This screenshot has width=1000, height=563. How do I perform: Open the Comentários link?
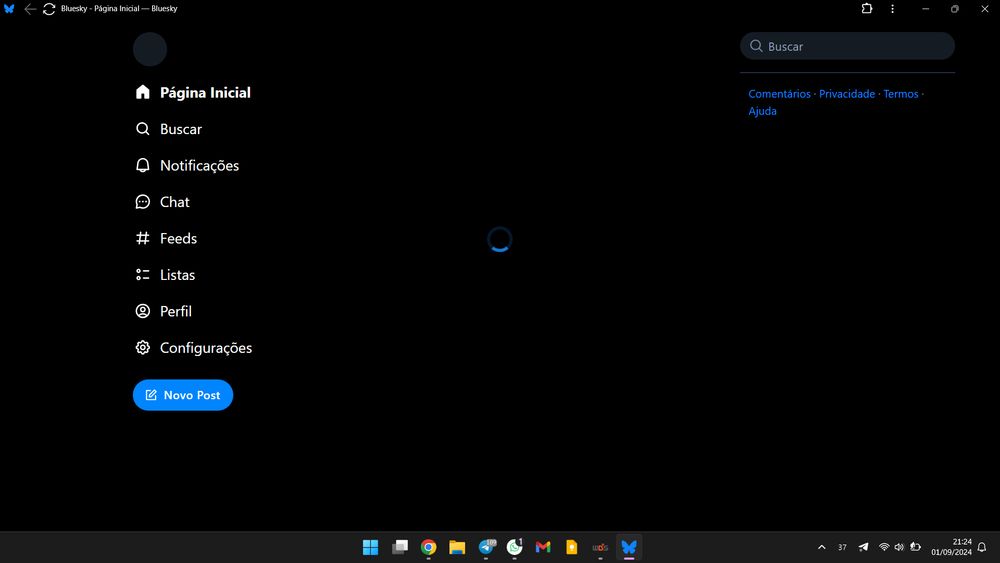(x=779, y=94)
